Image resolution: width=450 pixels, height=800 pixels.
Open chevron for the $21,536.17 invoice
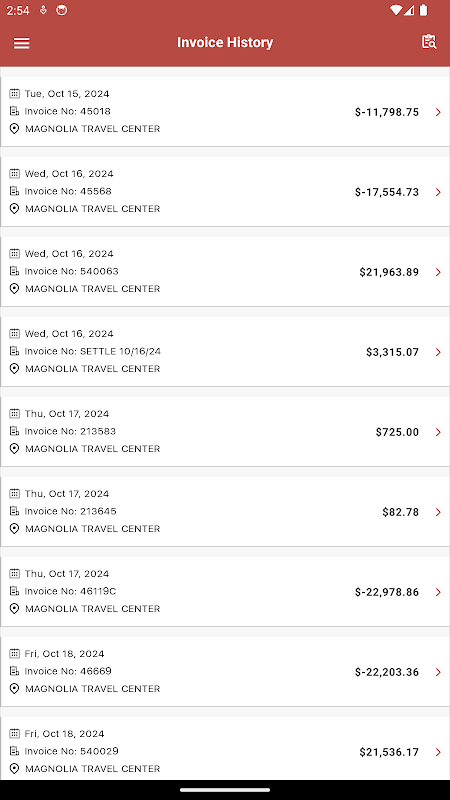pos(438,752)
